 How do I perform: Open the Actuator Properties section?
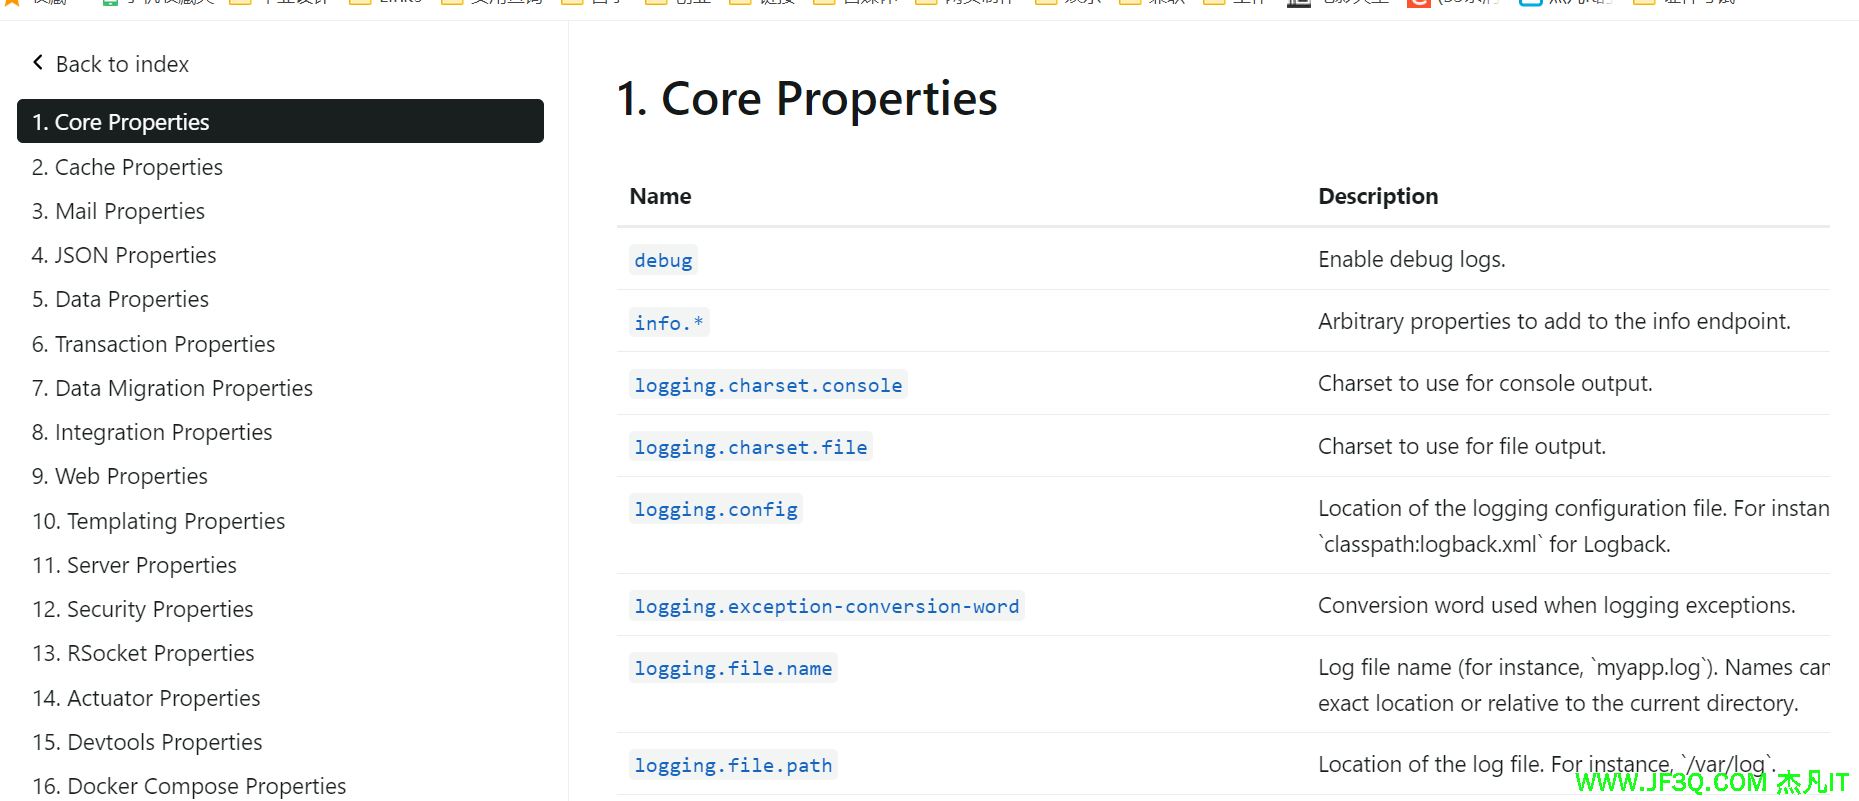coord(146,698)
